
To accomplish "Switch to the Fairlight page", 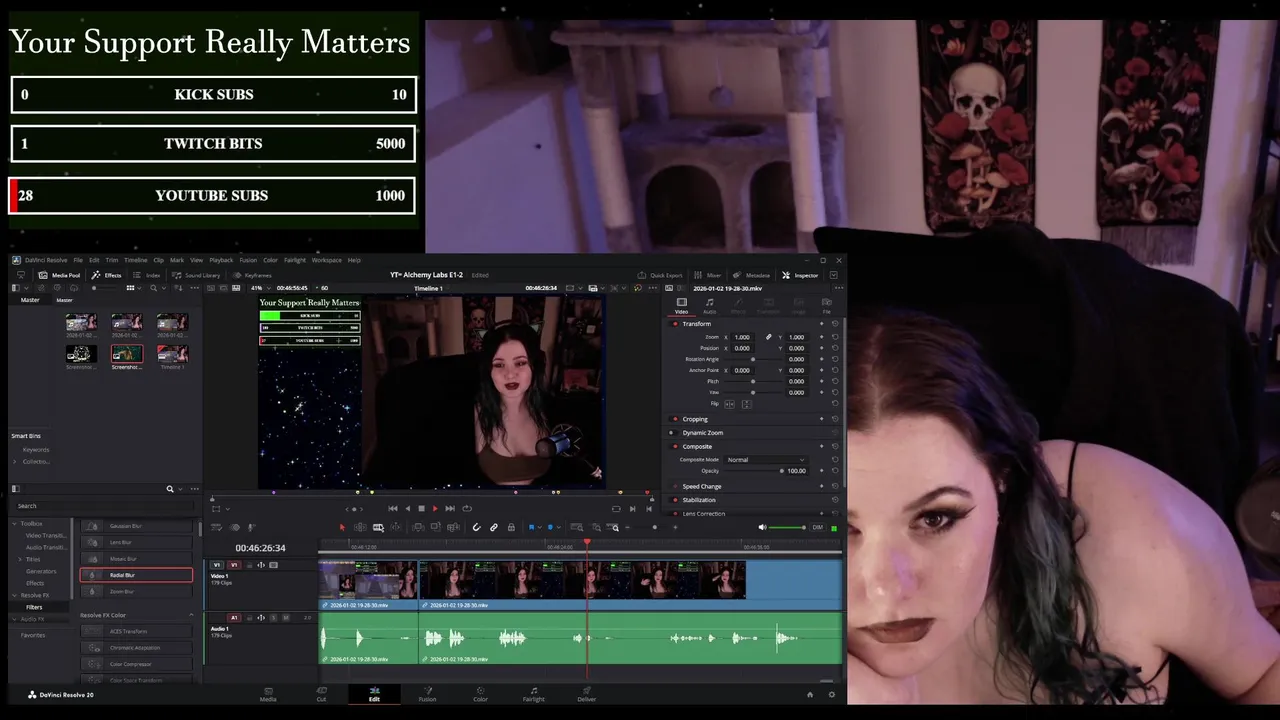I will (534, 694).
